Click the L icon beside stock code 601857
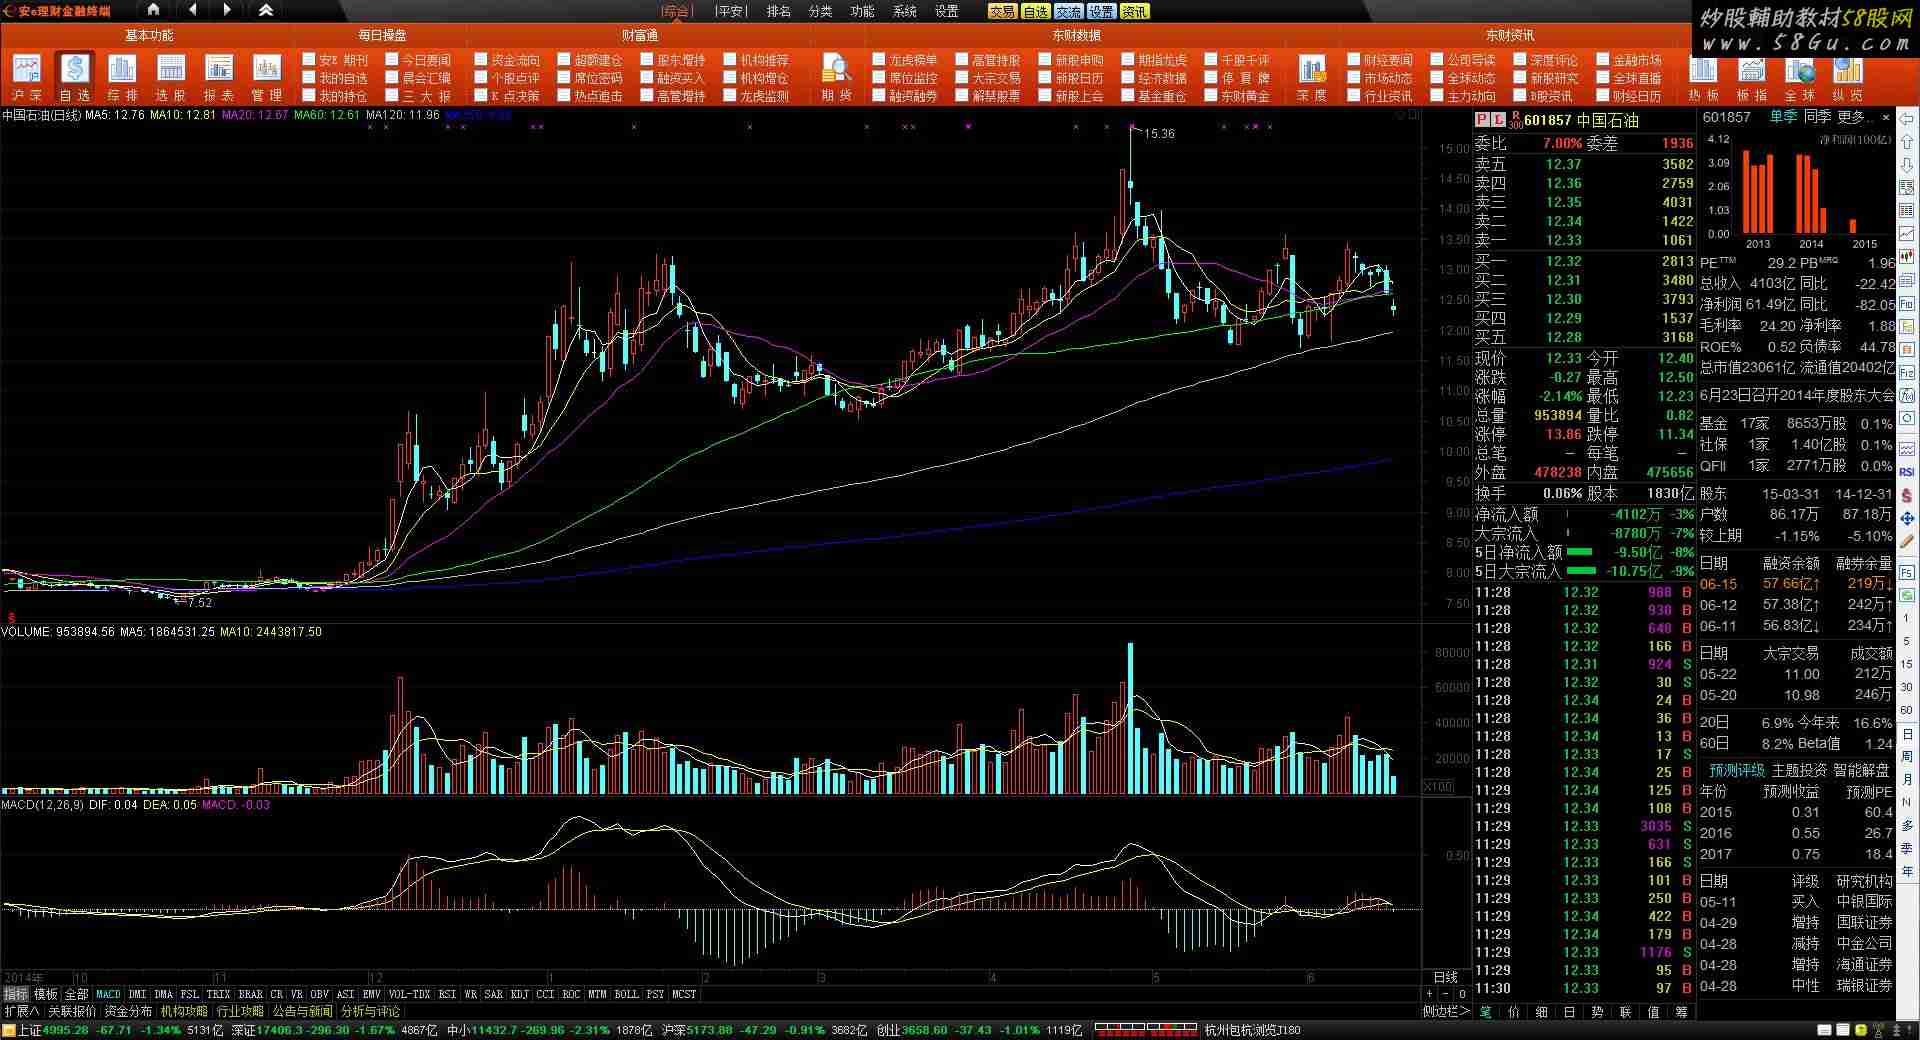This screenshot has height=1040, width=1920. pos(1499,120)
